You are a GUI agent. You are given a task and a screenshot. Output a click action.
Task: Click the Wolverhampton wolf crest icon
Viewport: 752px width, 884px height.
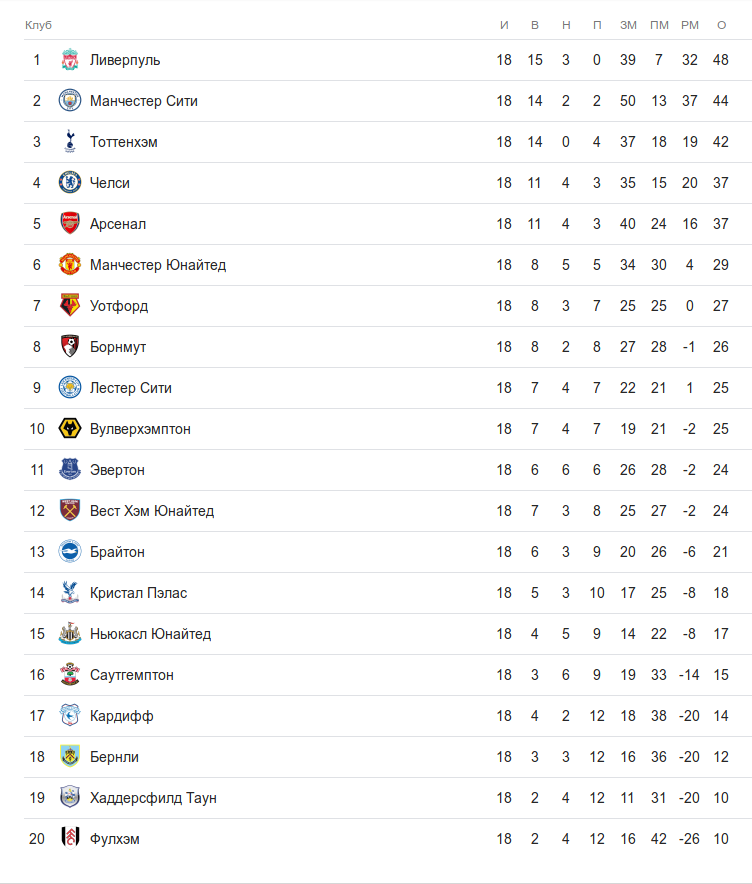click(x=69, y=429)
